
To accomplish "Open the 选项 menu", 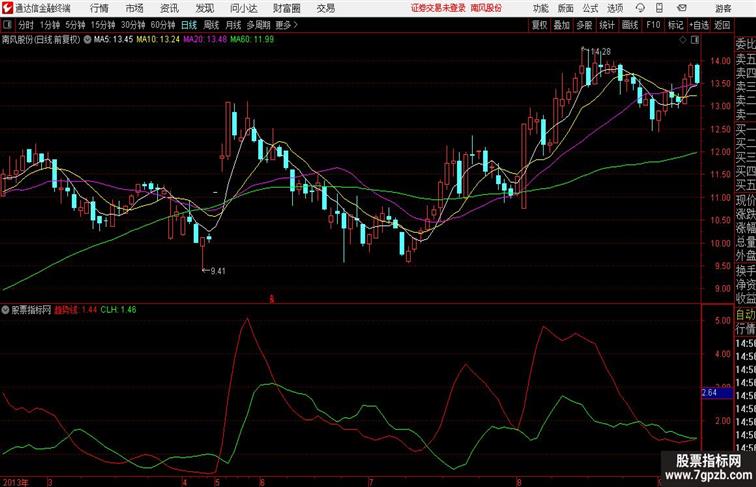I will 615,8.
